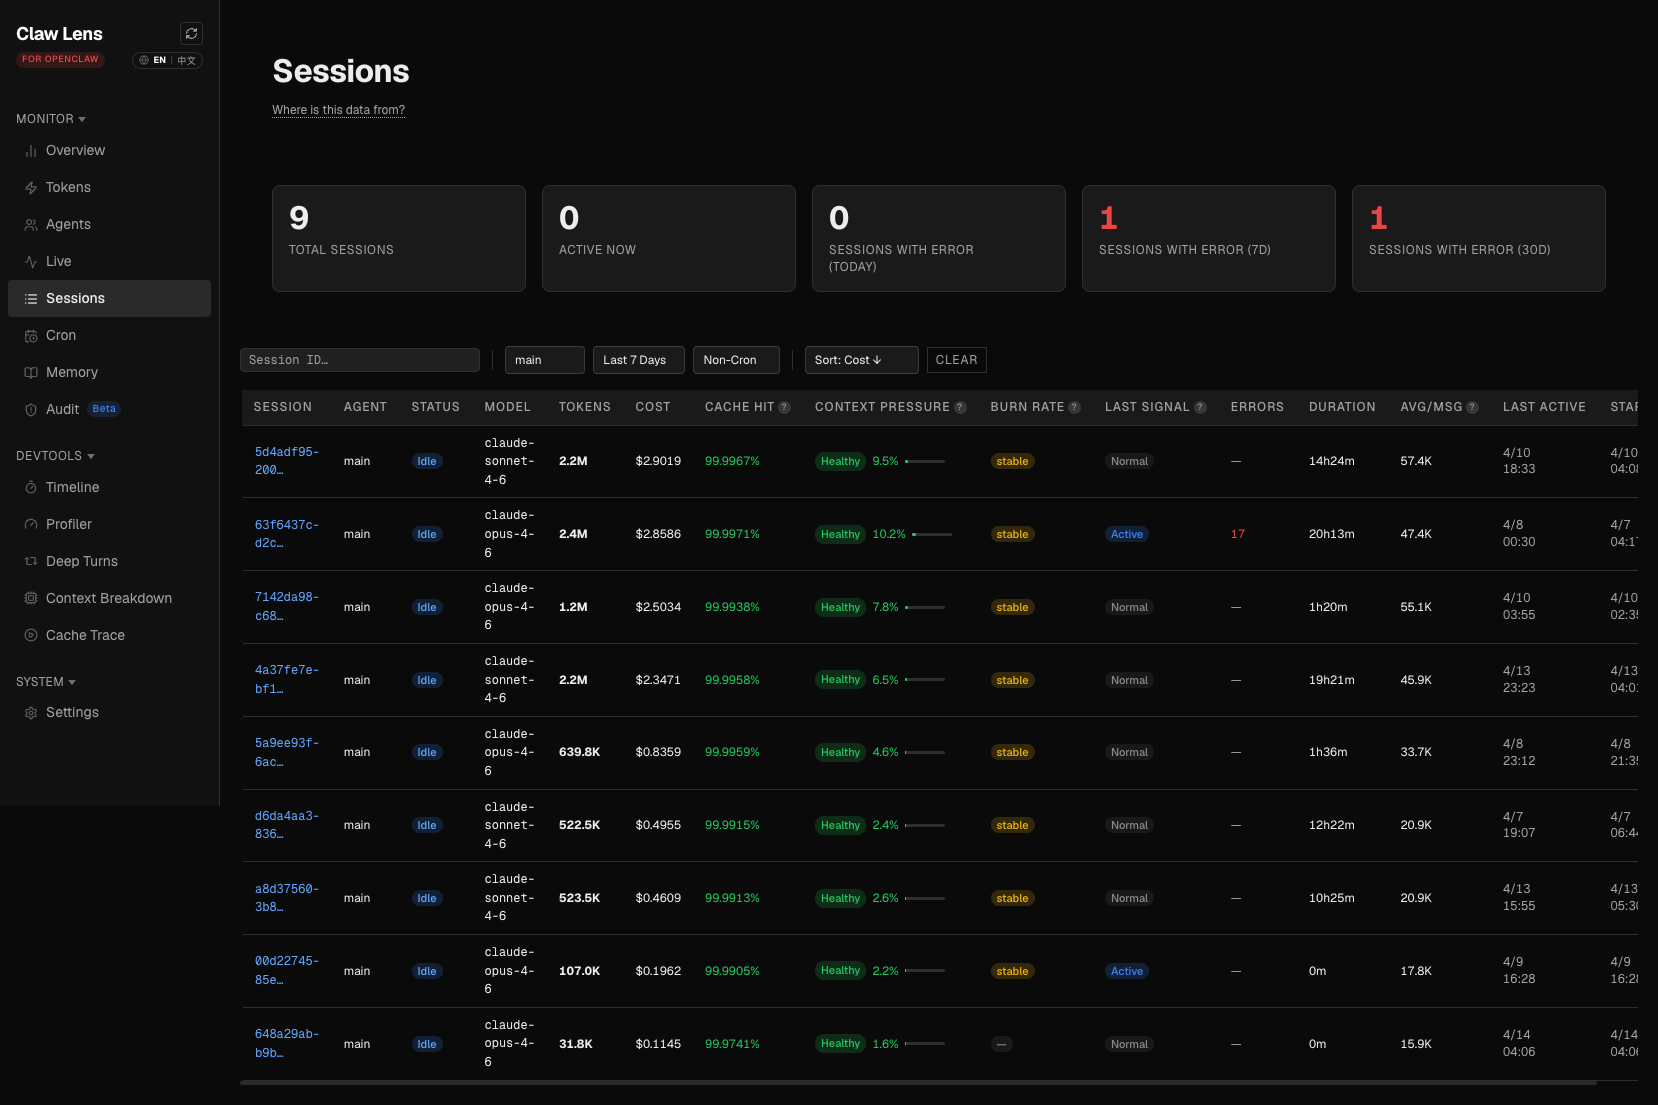Click help icon next to Last Signal header
The height and width of the screenshot is (1105, 1658).
[1201, 408]
